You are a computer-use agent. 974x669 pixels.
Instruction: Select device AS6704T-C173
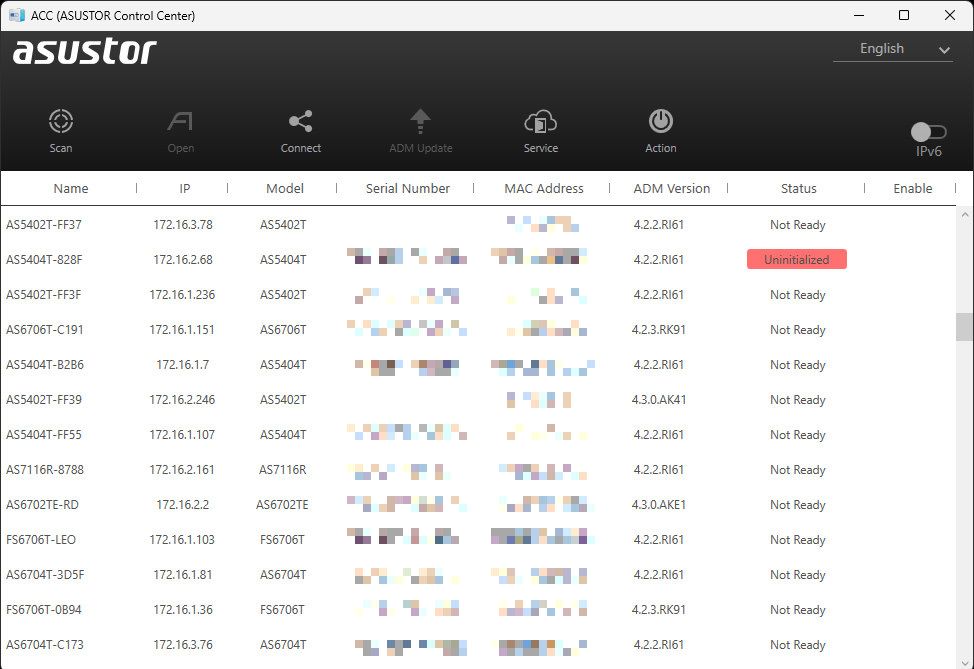[45, 645]
